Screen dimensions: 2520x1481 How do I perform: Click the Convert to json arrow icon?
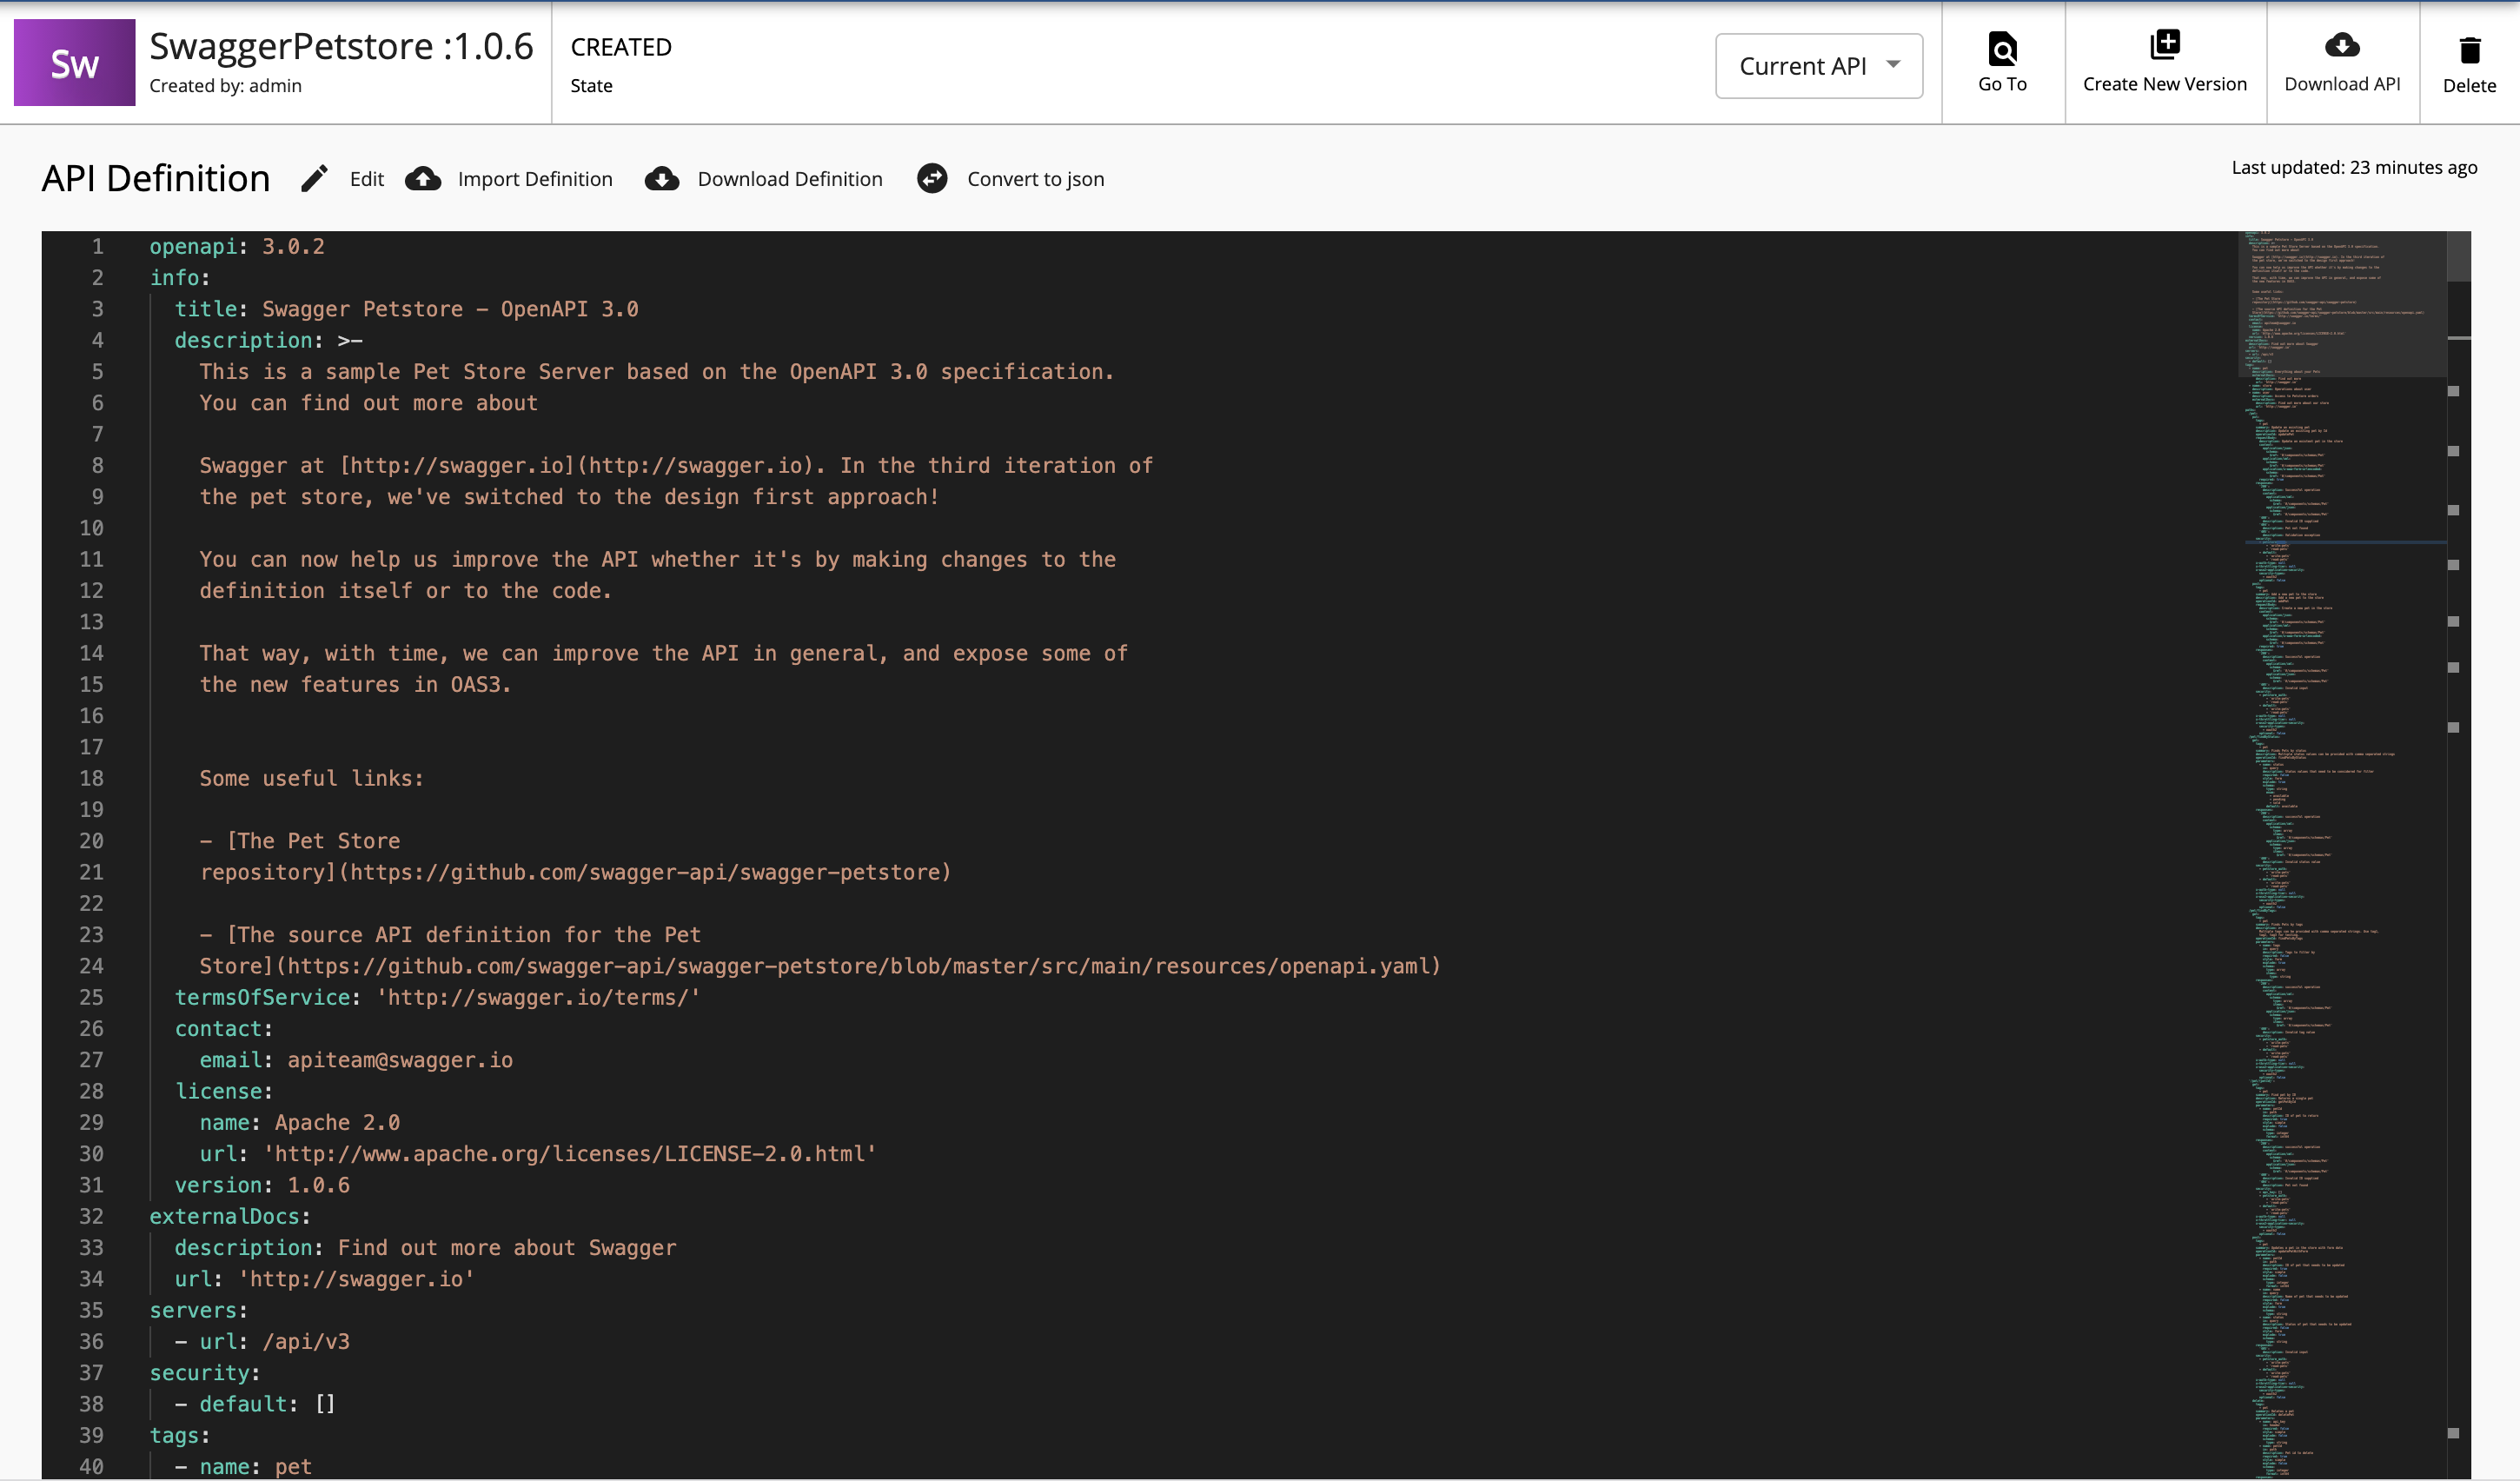pos(932,178)
